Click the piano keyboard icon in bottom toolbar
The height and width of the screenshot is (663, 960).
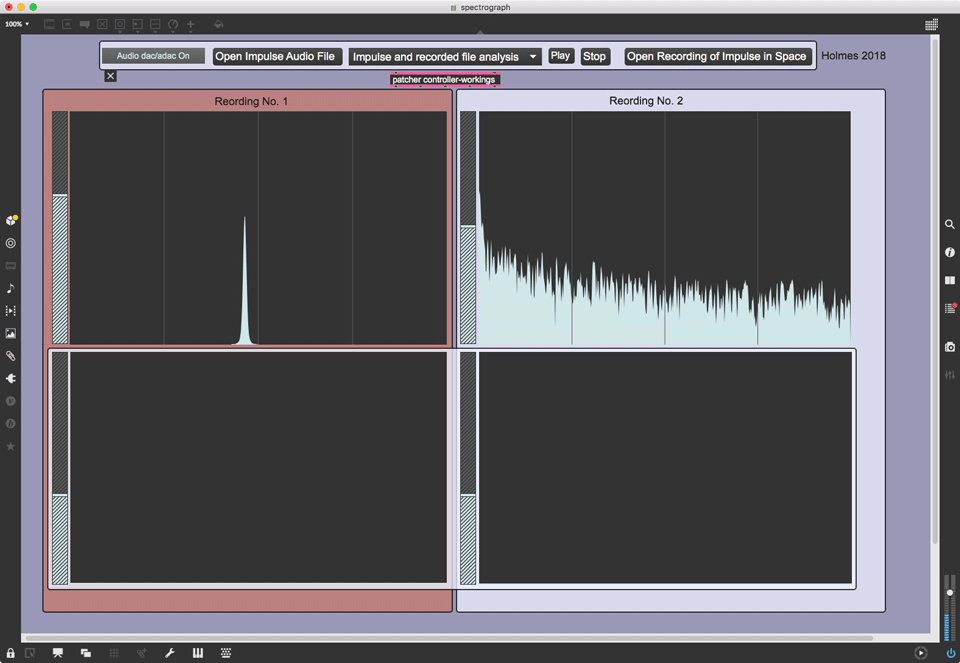198,653
